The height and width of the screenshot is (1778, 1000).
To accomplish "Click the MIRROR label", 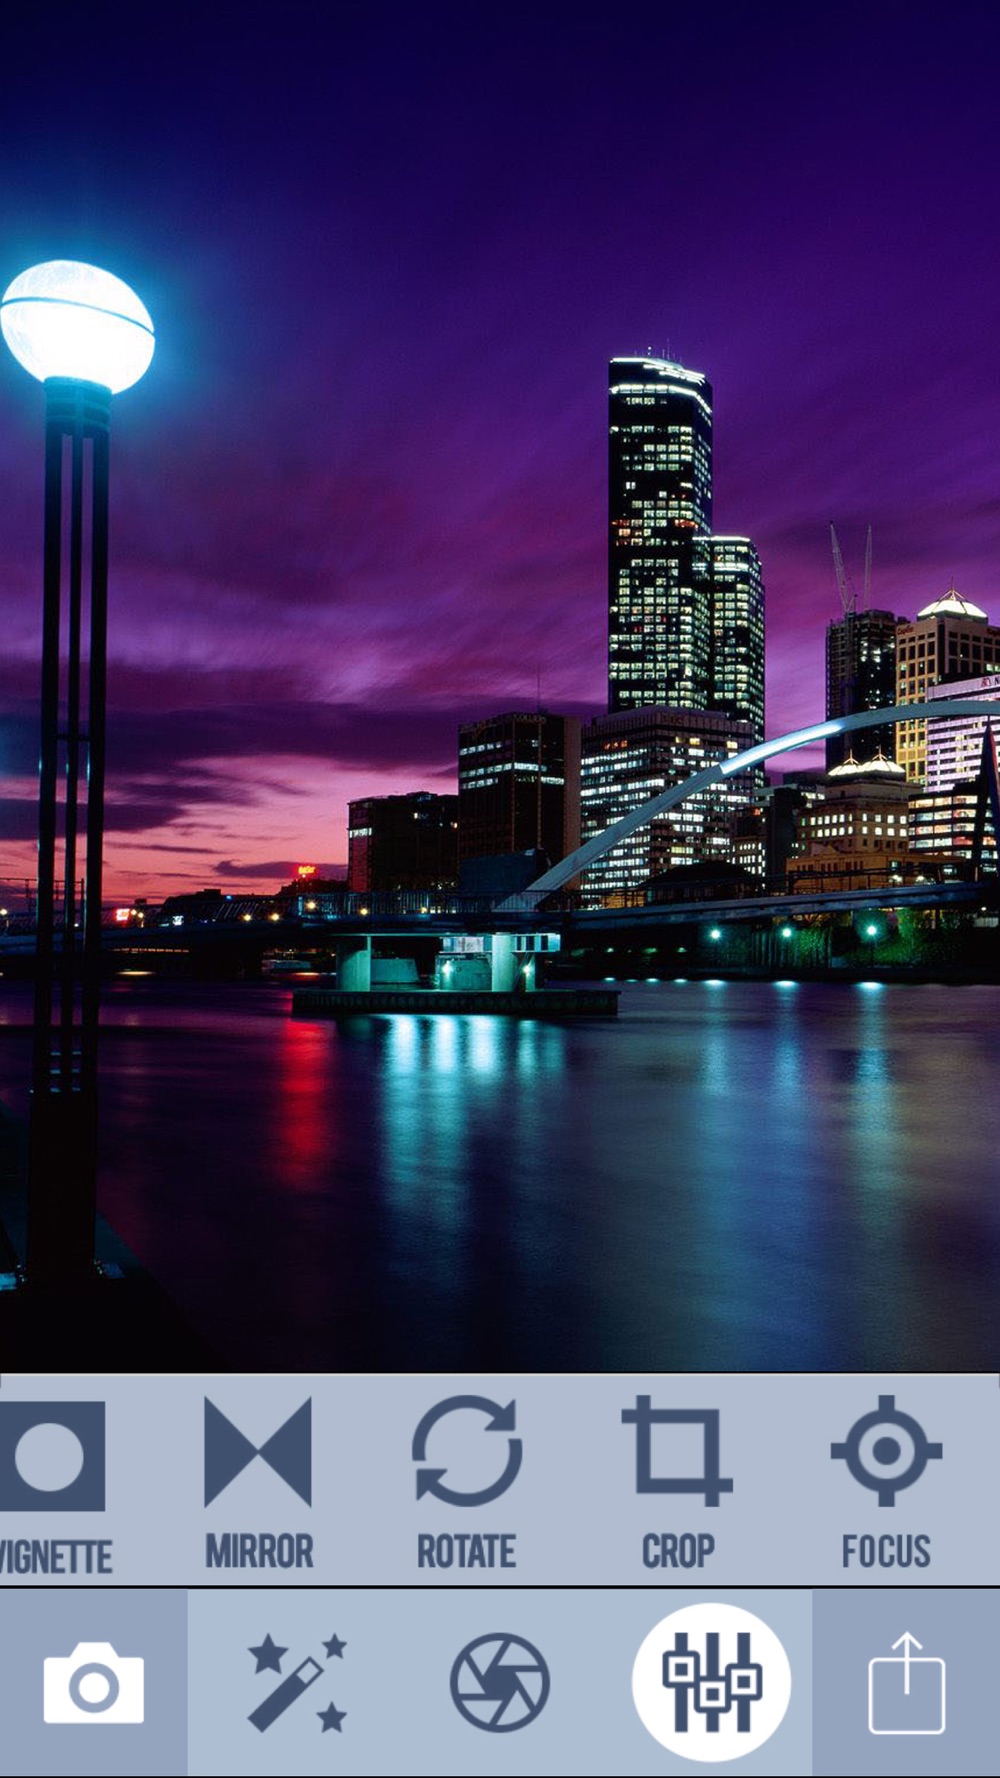I will pyautogui.click(x=259, y=1551).
